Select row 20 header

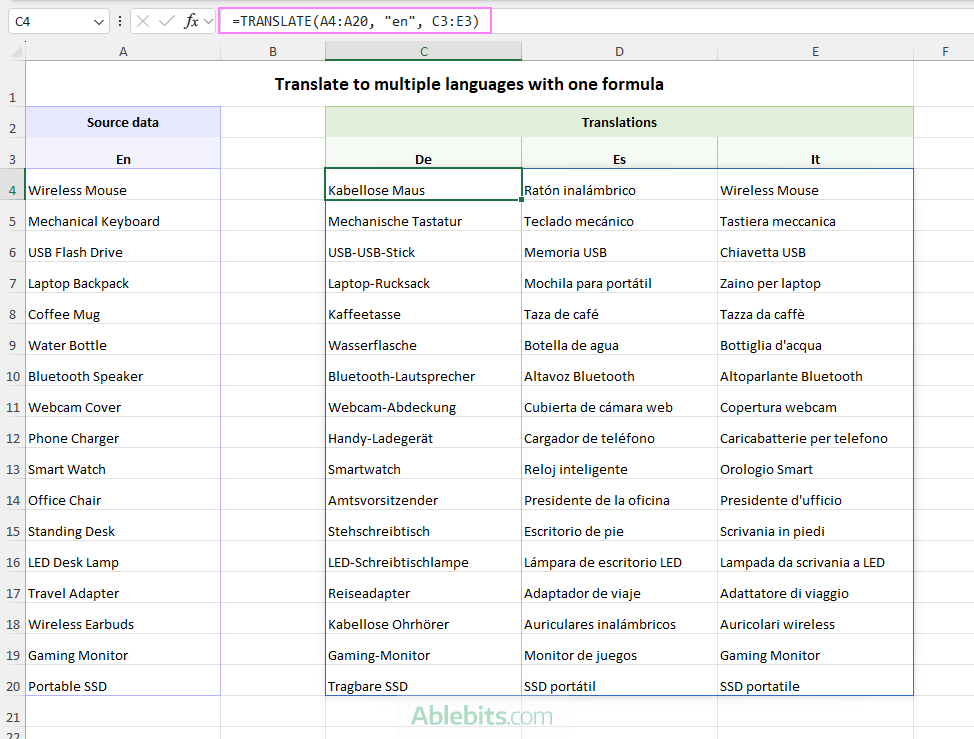tap(12, 680)
